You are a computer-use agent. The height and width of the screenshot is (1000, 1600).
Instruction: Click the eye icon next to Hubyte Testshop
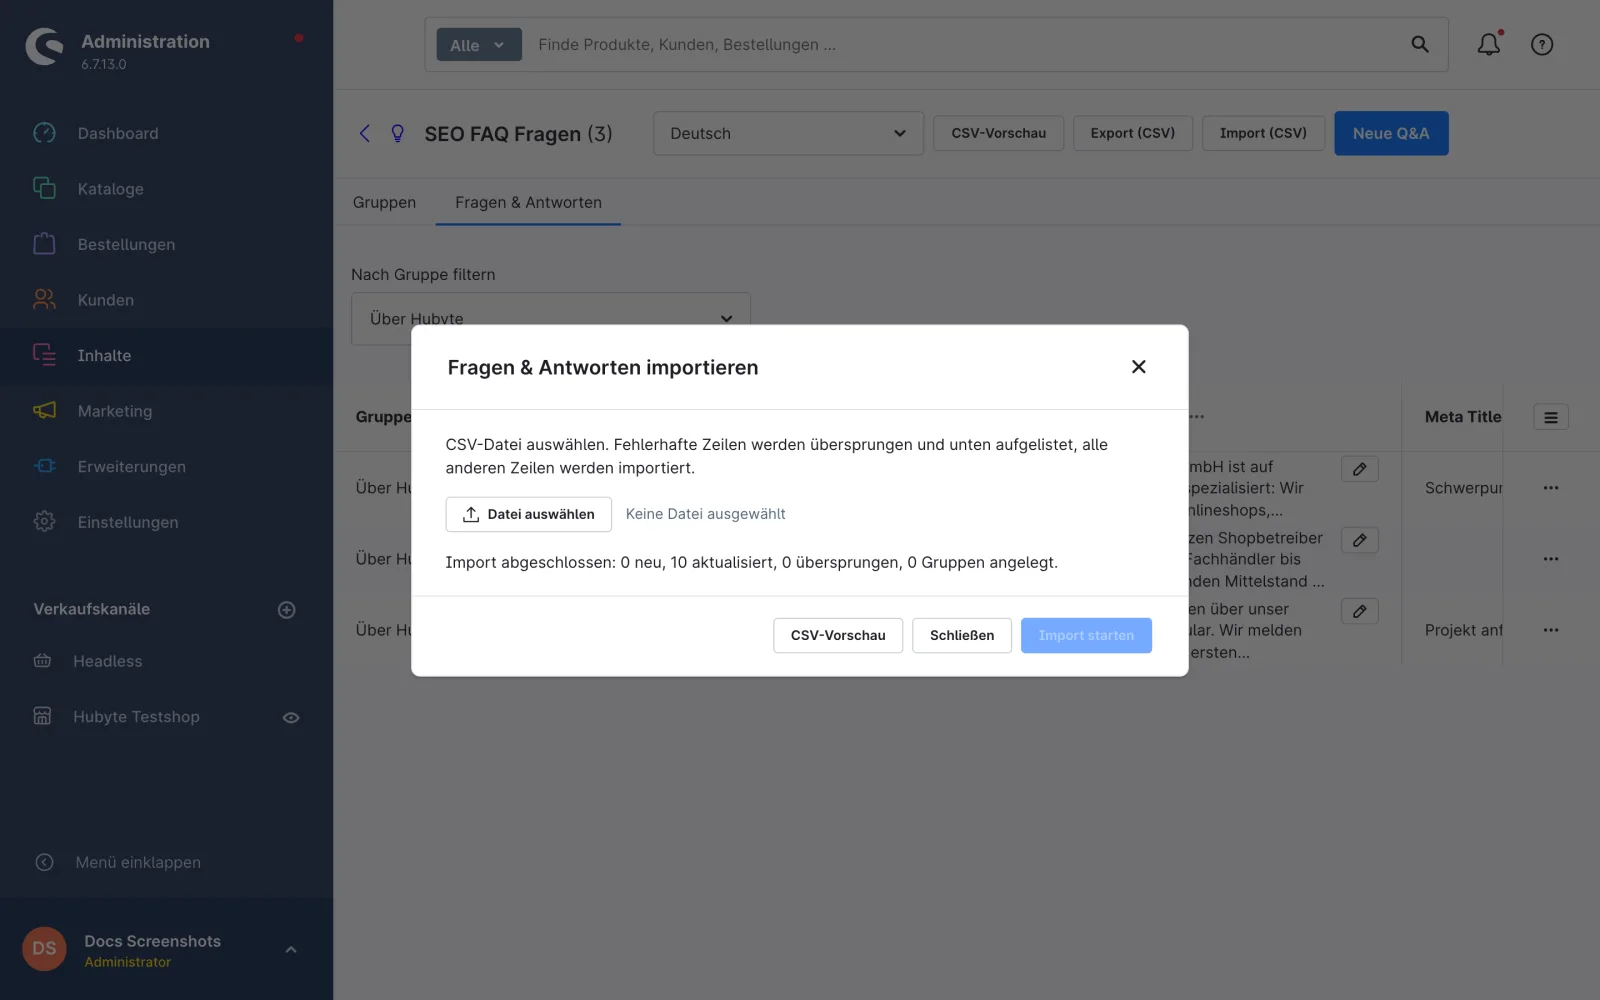click(x=291, y=718)
